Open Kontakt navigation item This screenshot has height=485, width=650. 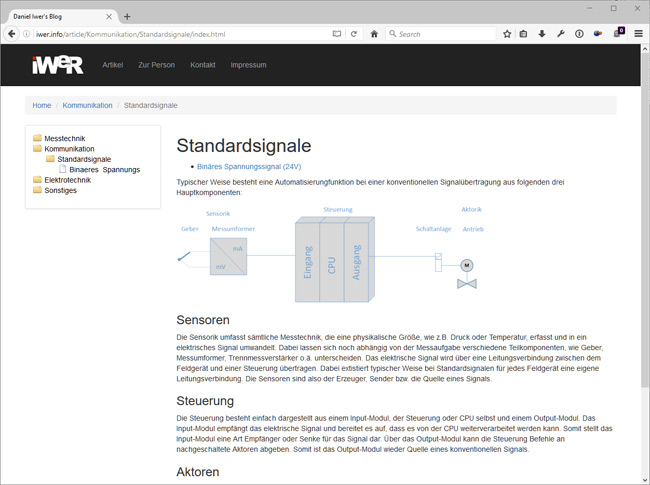(203, 65)
